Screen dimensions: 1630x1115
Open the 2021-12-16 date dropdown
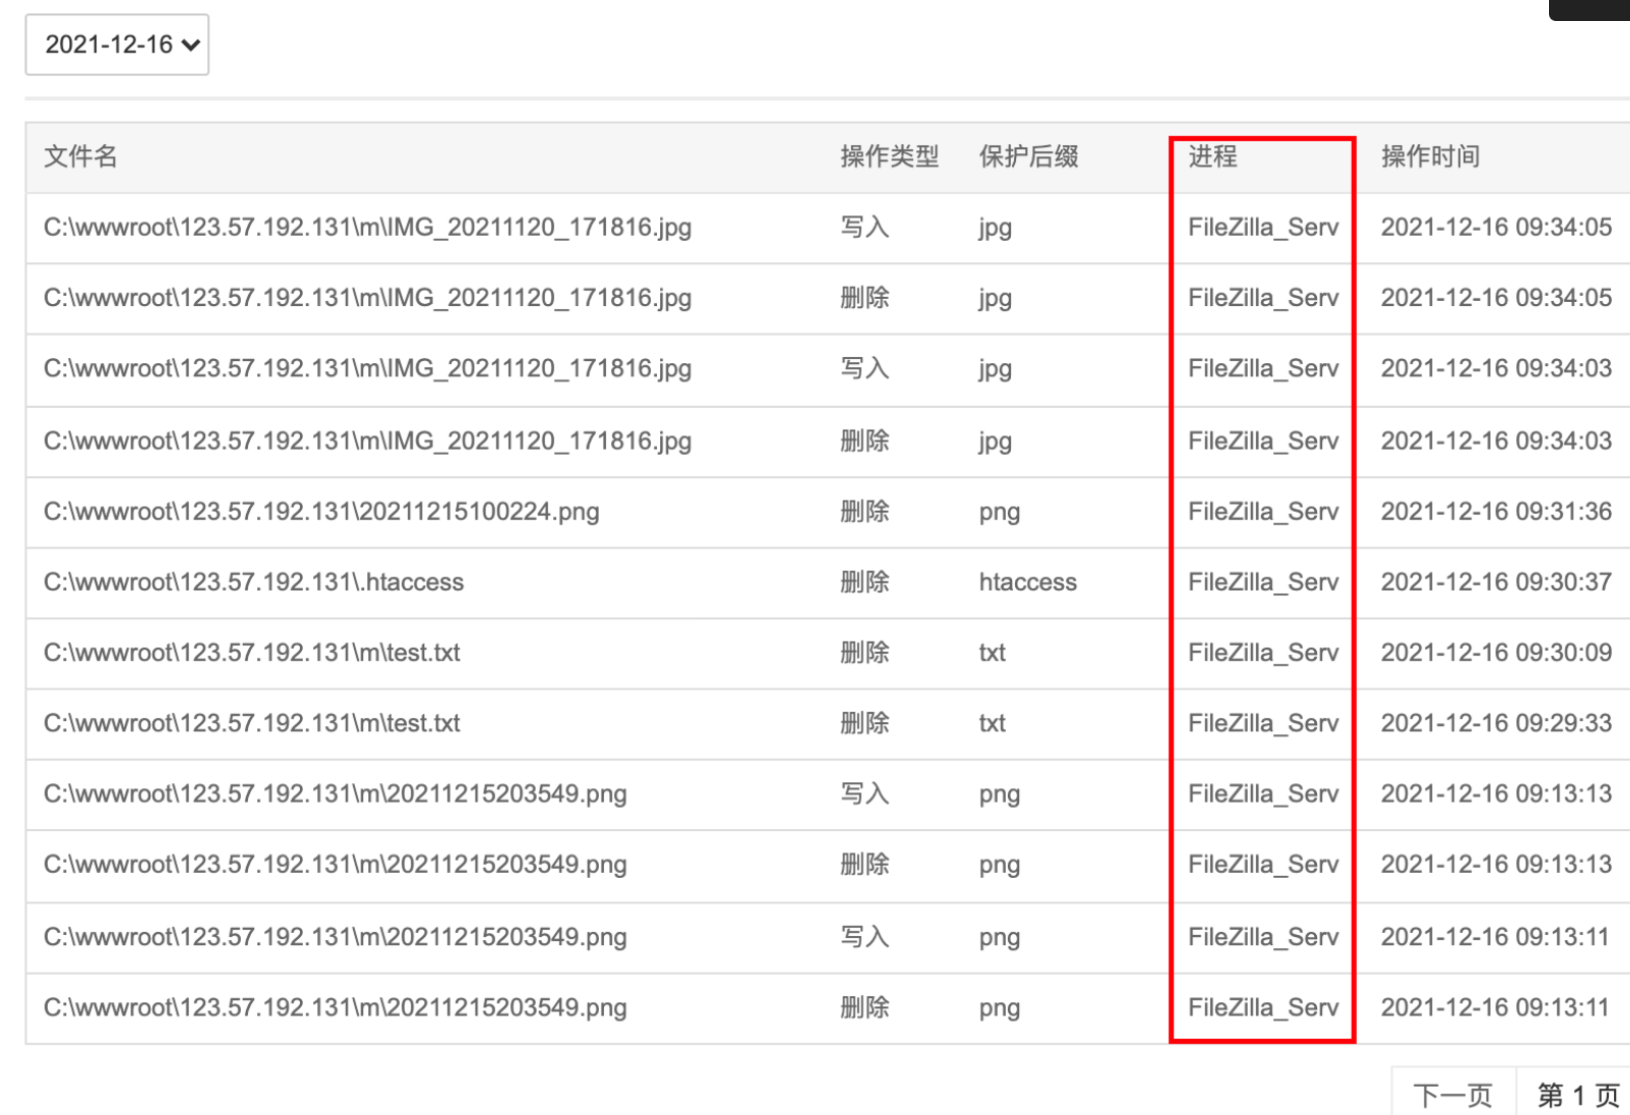tap(117, 45)
